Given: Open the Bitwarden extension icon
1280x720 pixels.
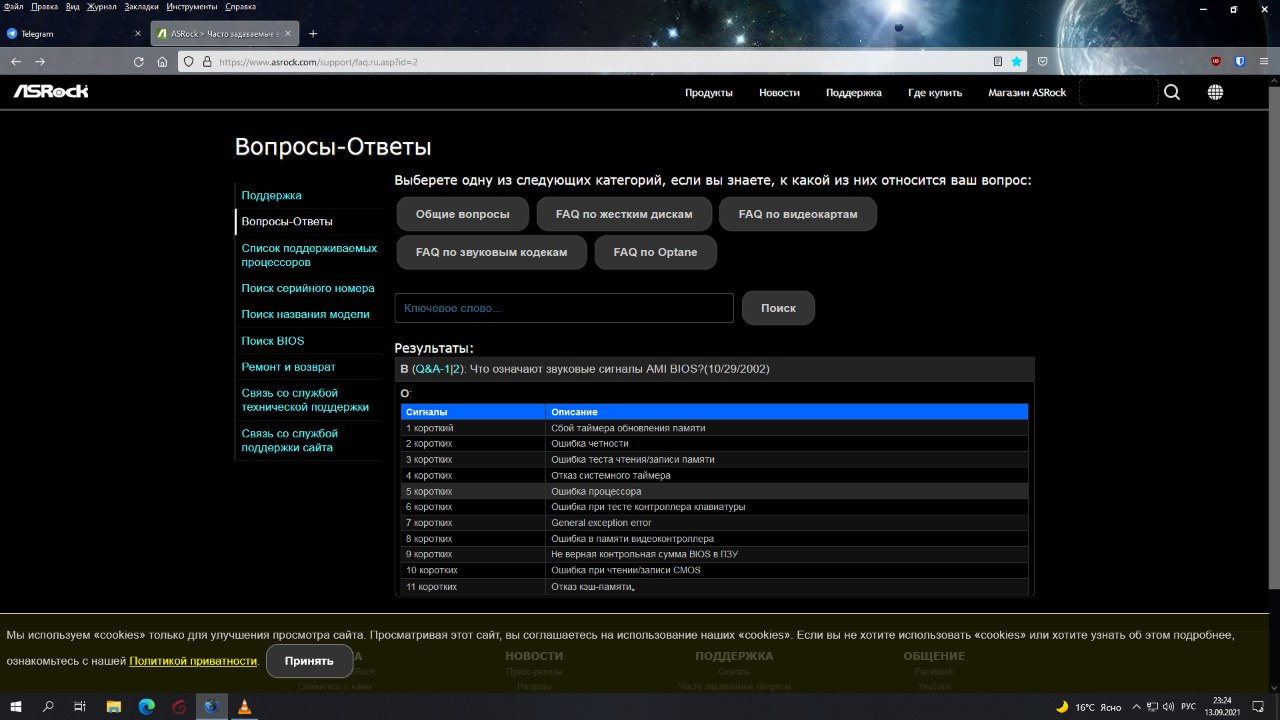Looking at the screenshot, I should [1240, 61].
